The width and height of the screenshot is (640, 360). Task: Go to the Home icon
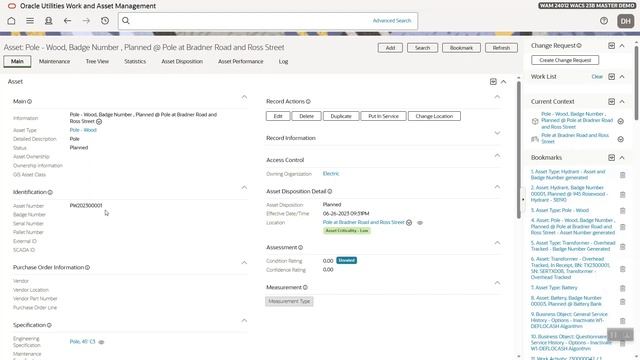click(x=11, y=20)
